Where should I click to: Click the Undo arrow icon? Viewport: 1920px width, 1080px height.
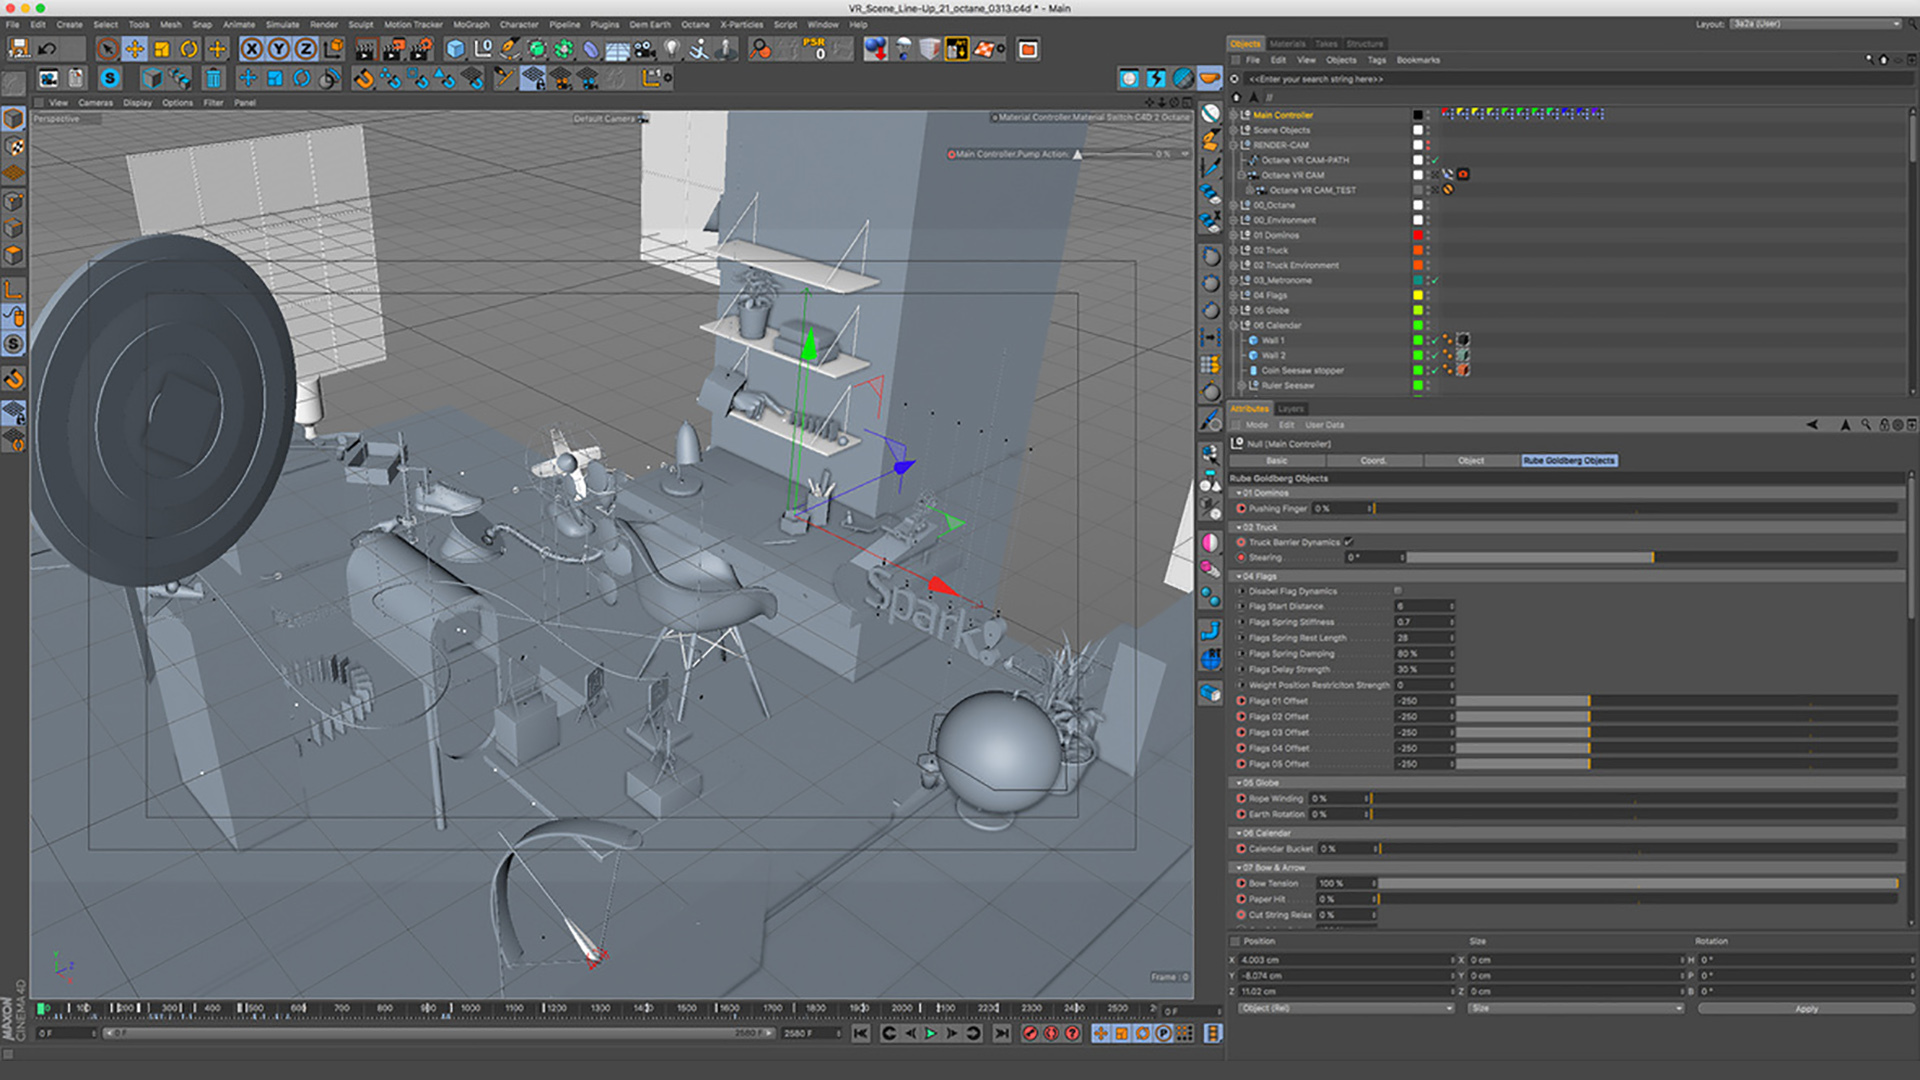point(47,49)
